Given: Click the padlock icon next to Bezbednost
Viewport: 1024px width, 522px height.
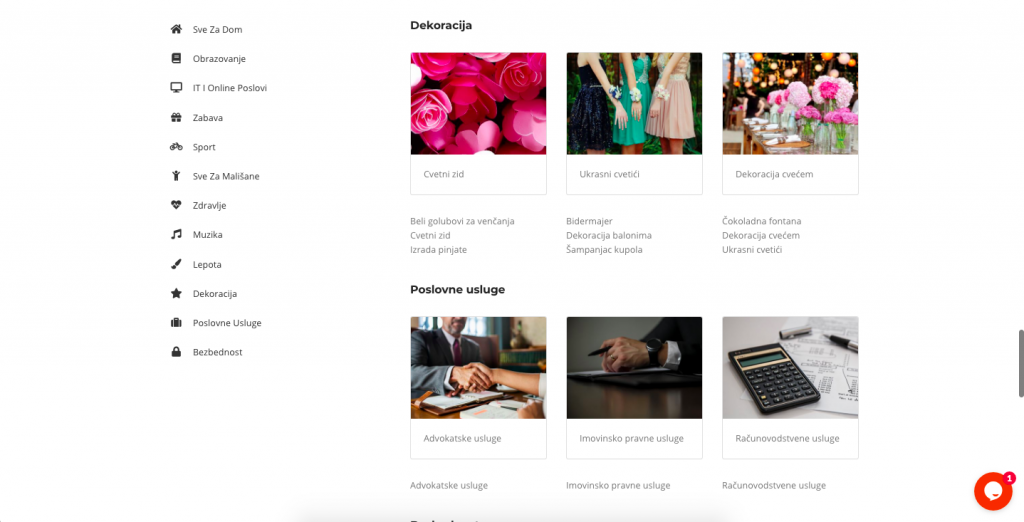Looking at the screenshot, I should 176,352.
